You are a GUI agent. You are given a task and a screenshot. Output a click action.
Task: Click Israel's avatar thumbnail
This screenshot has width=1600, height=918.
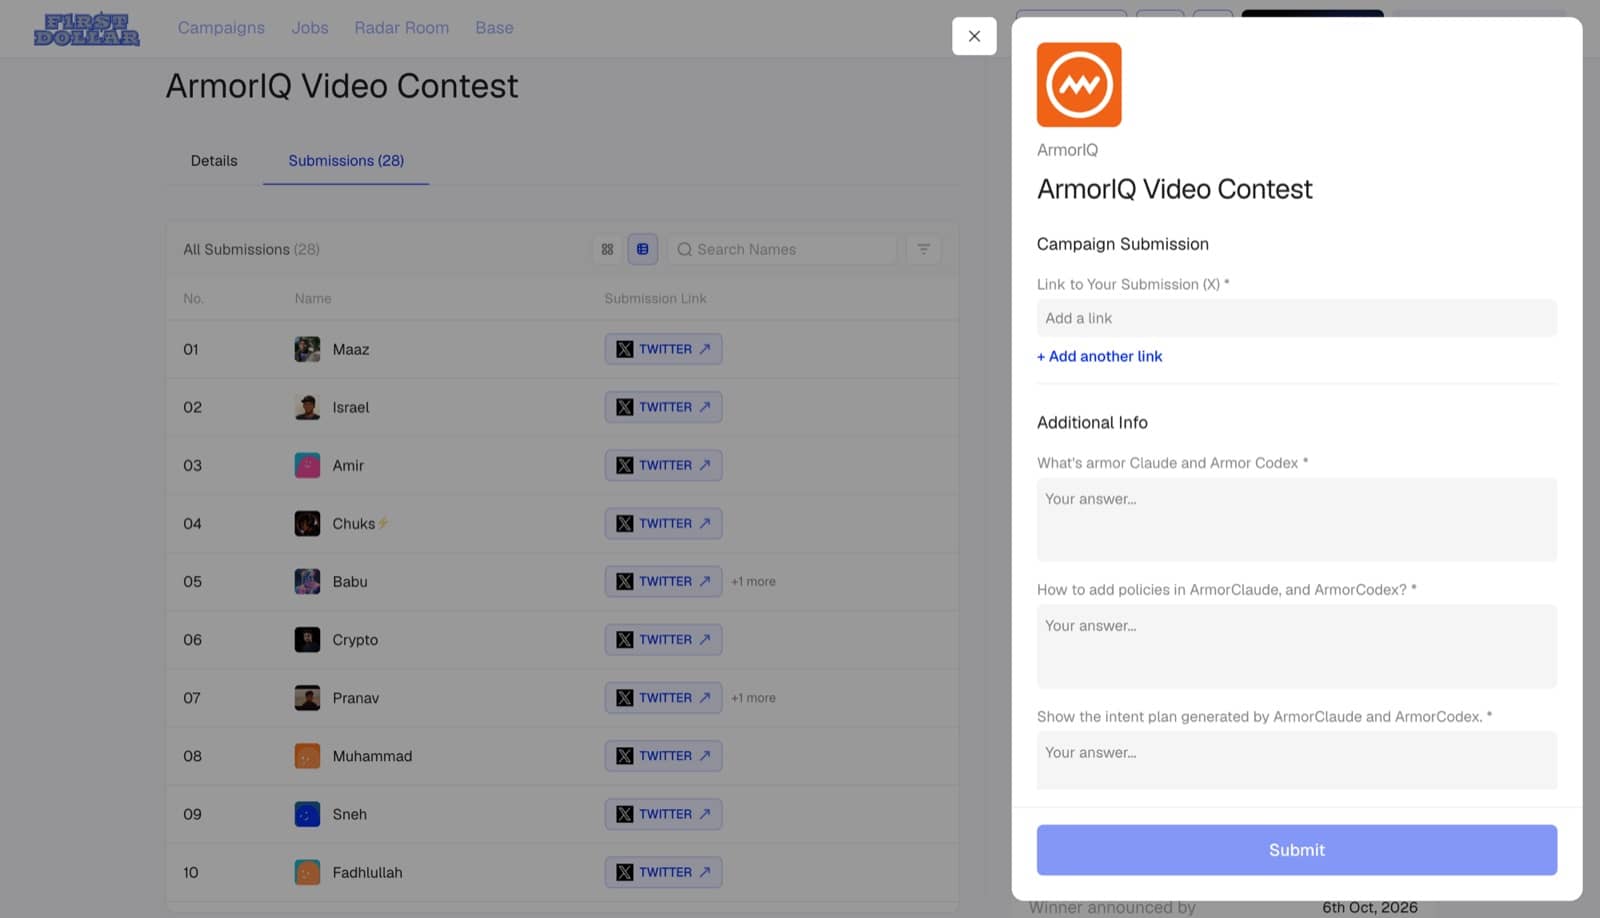[x=307, y=407]
